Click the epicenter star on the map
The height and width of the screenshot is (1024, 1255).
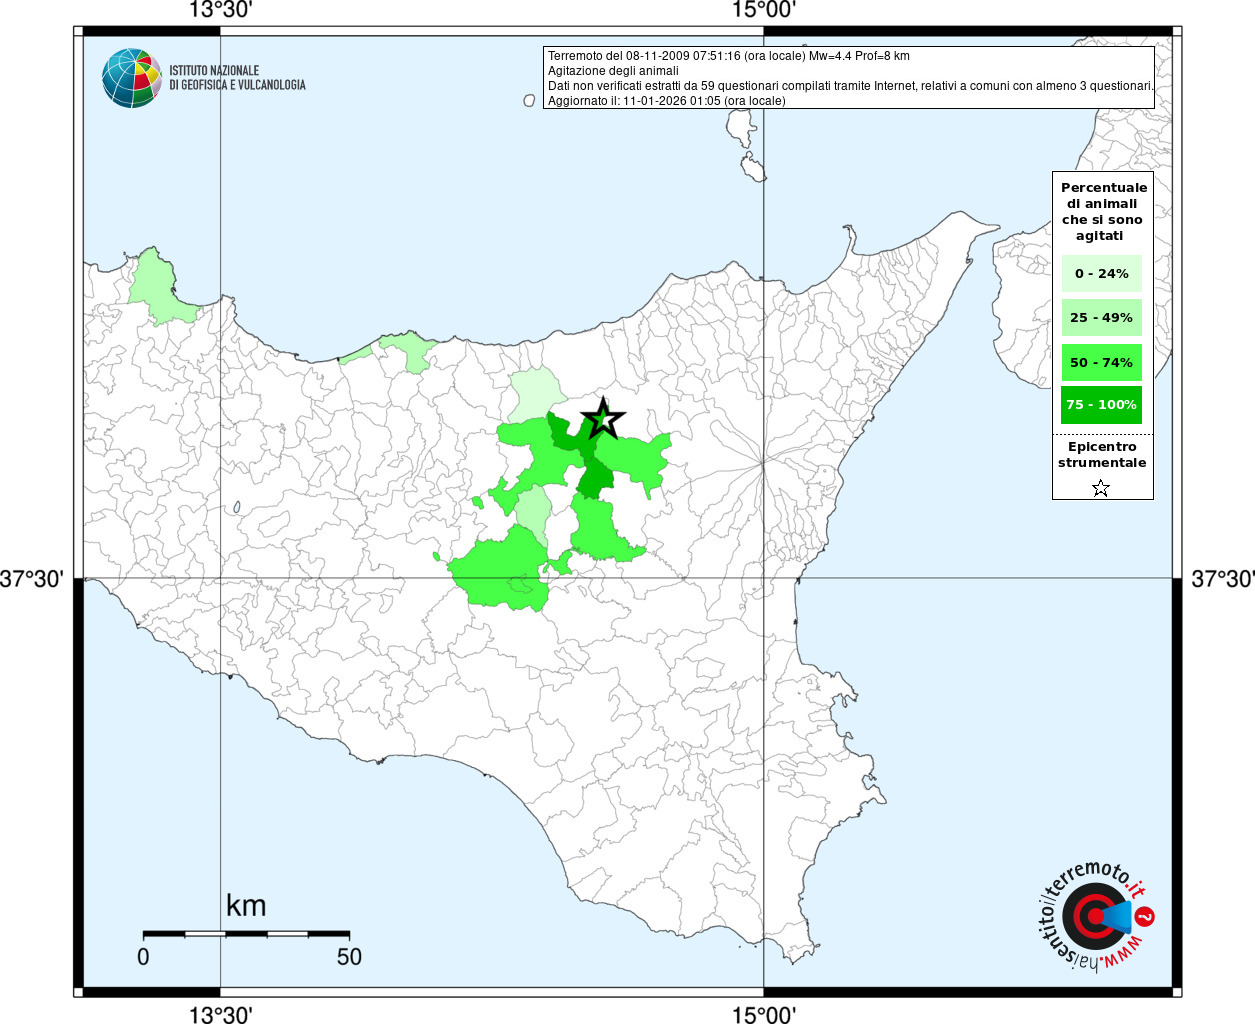602,419
